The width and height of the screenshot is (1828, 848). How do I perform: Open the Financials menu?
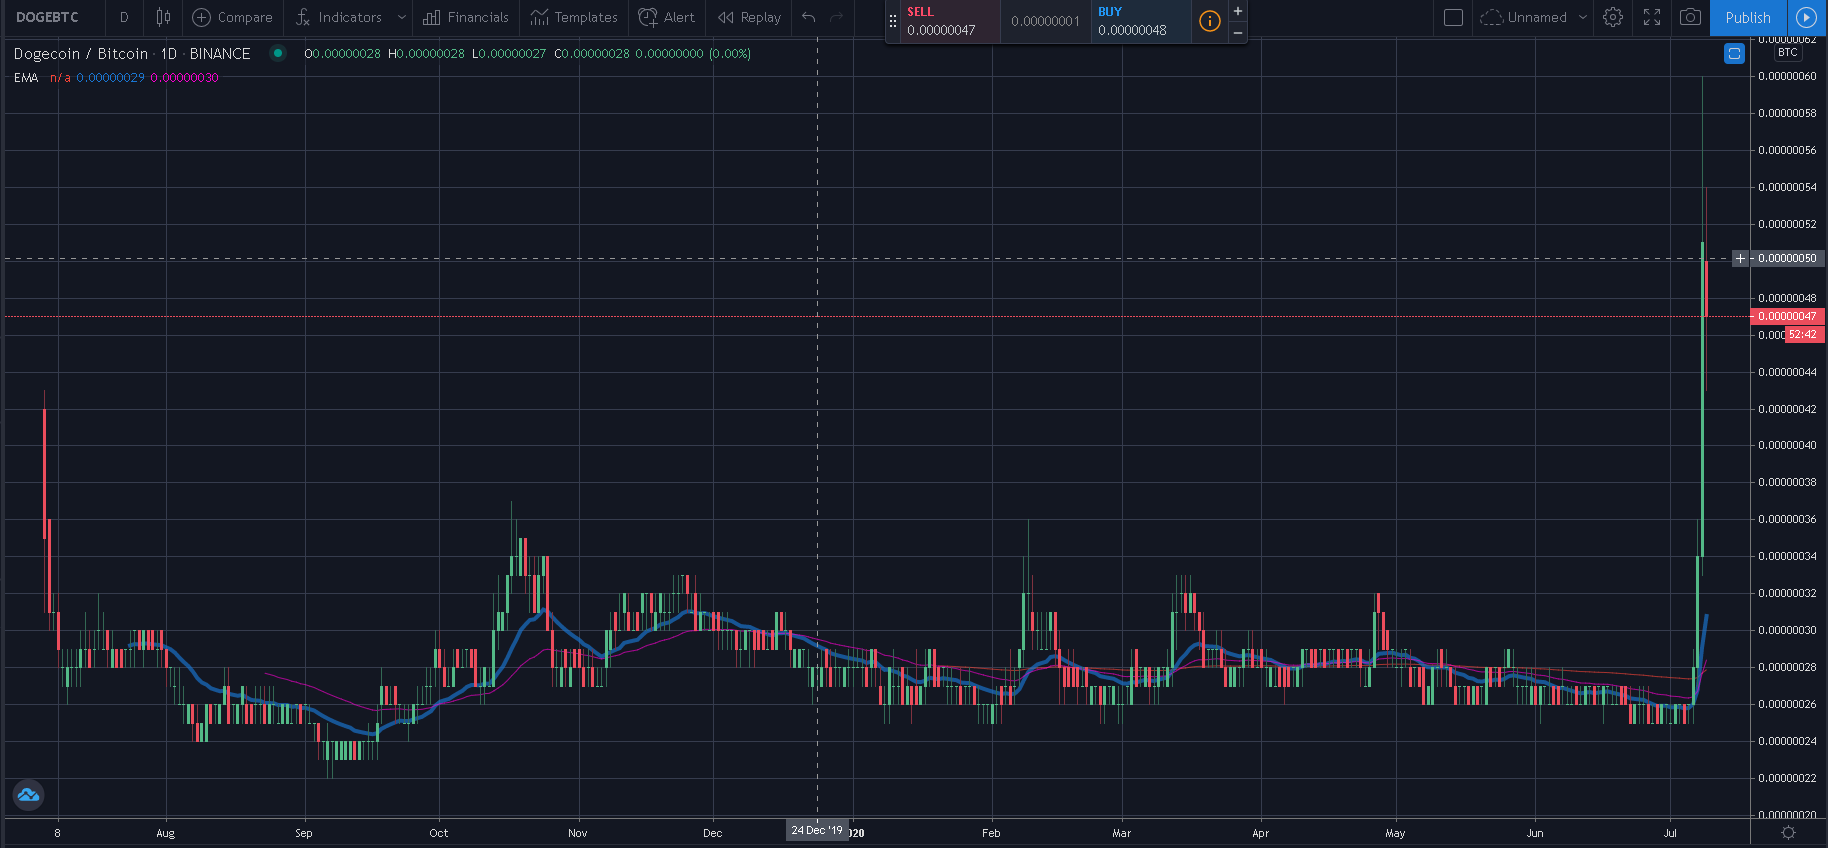tap(466, 17)
